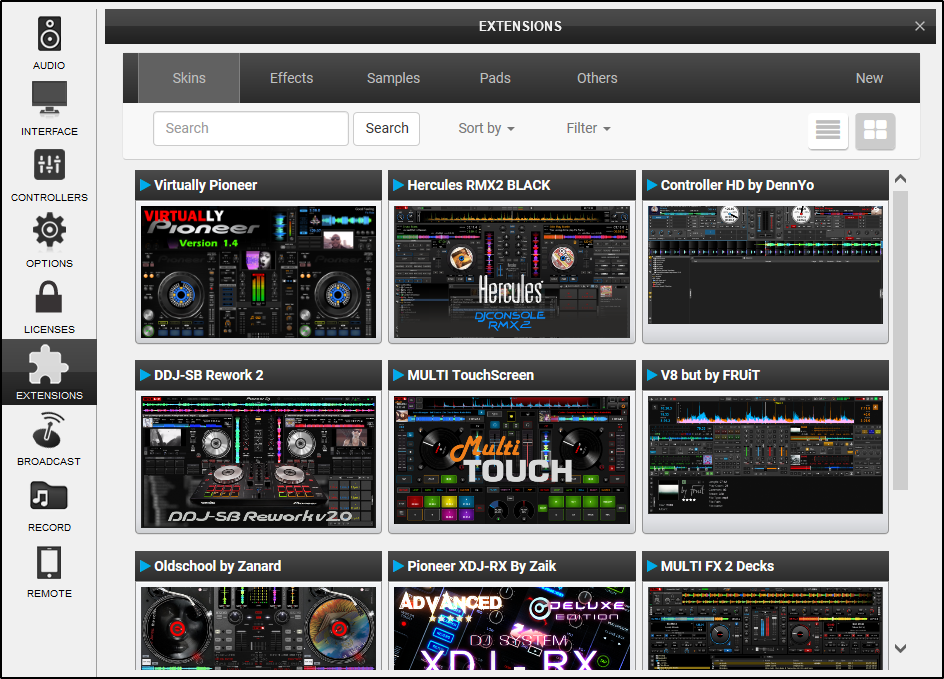Viewport: 944px width, 679px height.
Task: Click blue arrow next to V8 but by FRUiT
Action: click(x=652, y=375)
